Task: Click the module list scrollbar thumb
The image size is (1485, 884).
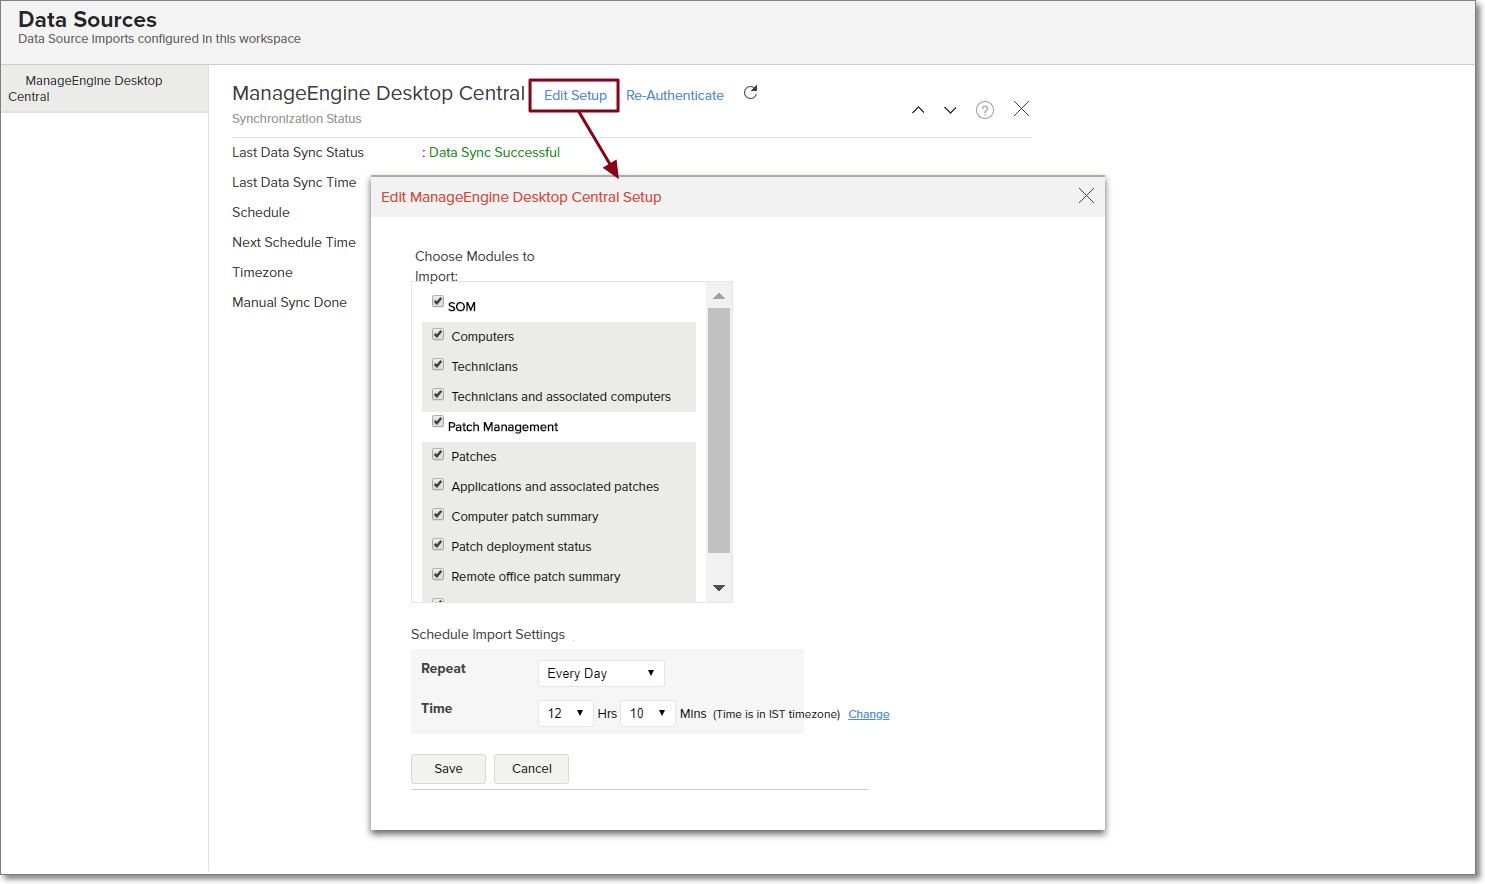Action: tap(719, 430)
